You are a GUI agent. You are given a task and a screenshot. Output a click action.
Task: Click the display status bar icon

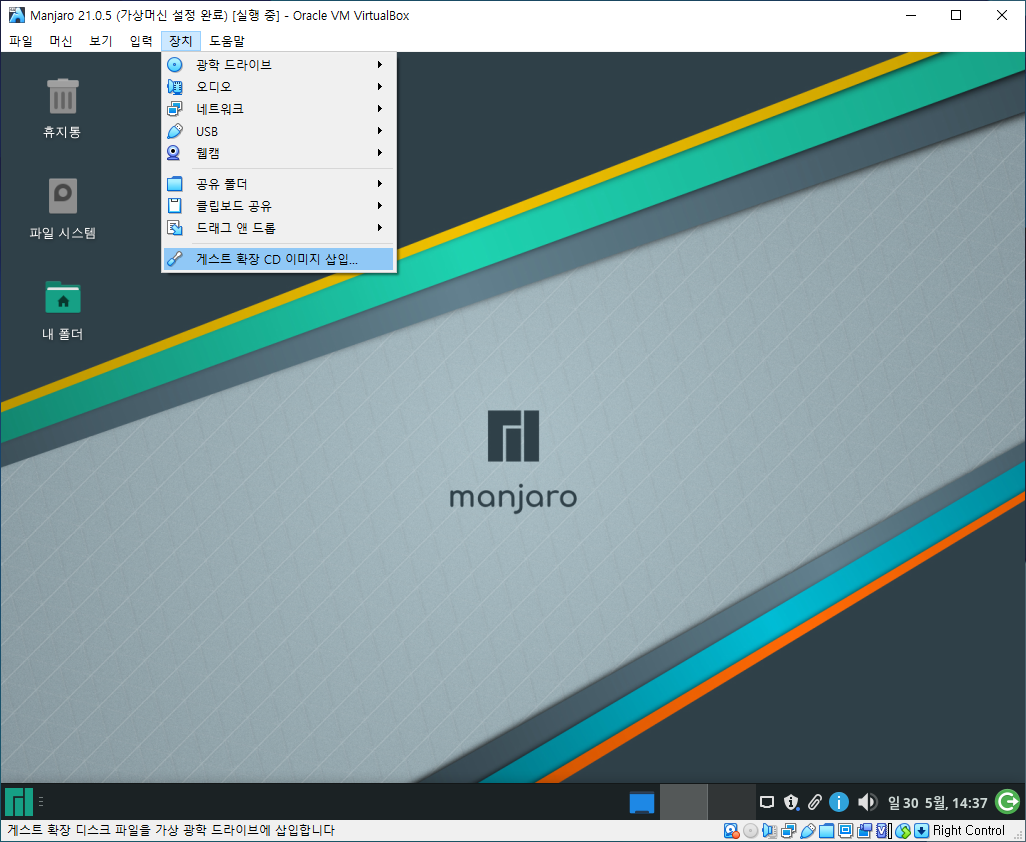845,831
